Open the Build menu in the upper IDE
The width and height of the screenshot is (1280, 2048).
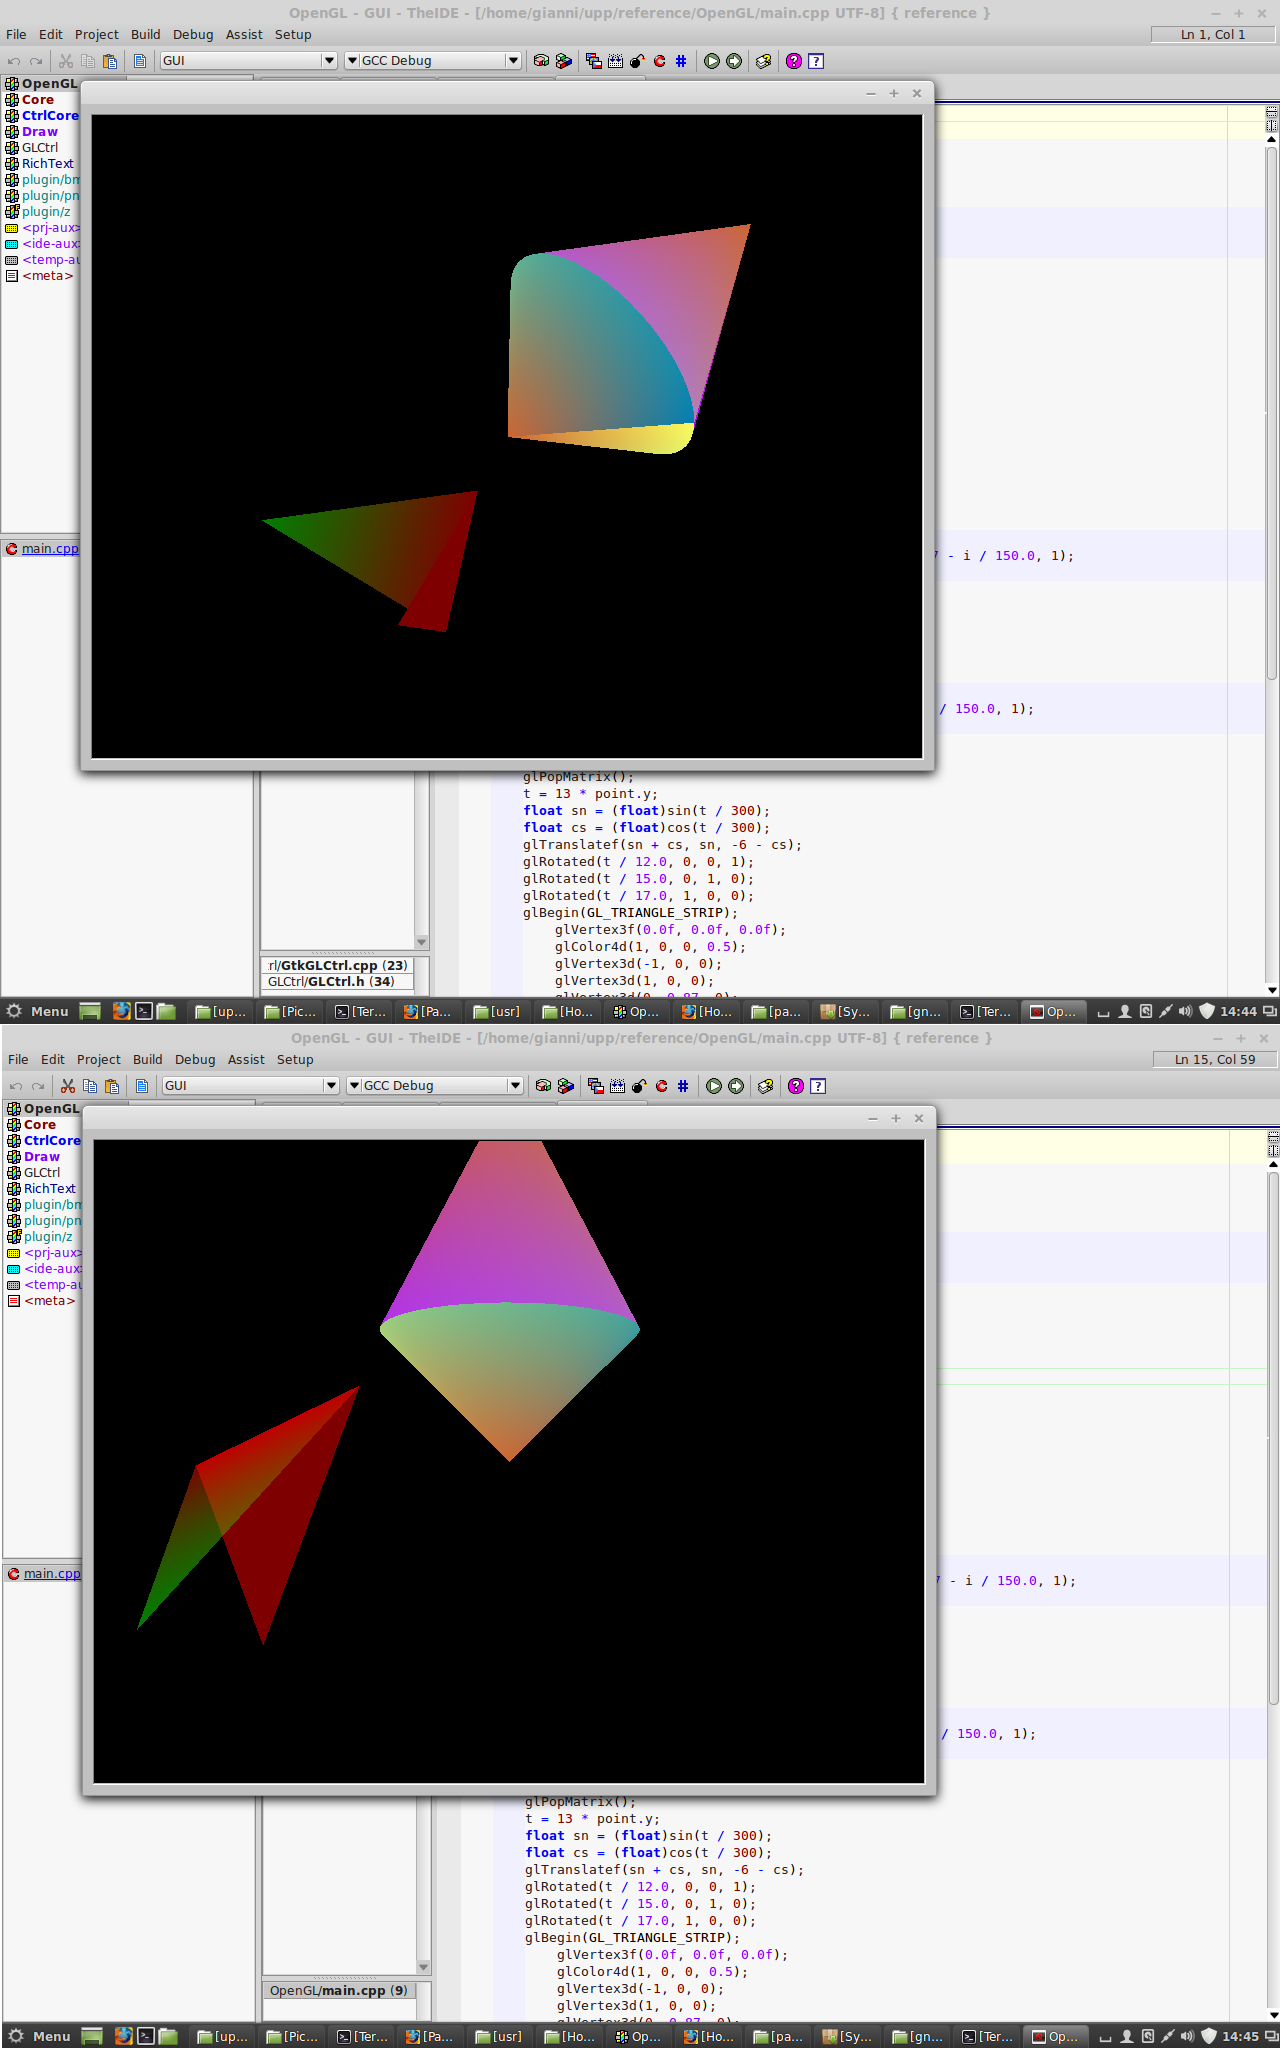click(x=146, y=34)
